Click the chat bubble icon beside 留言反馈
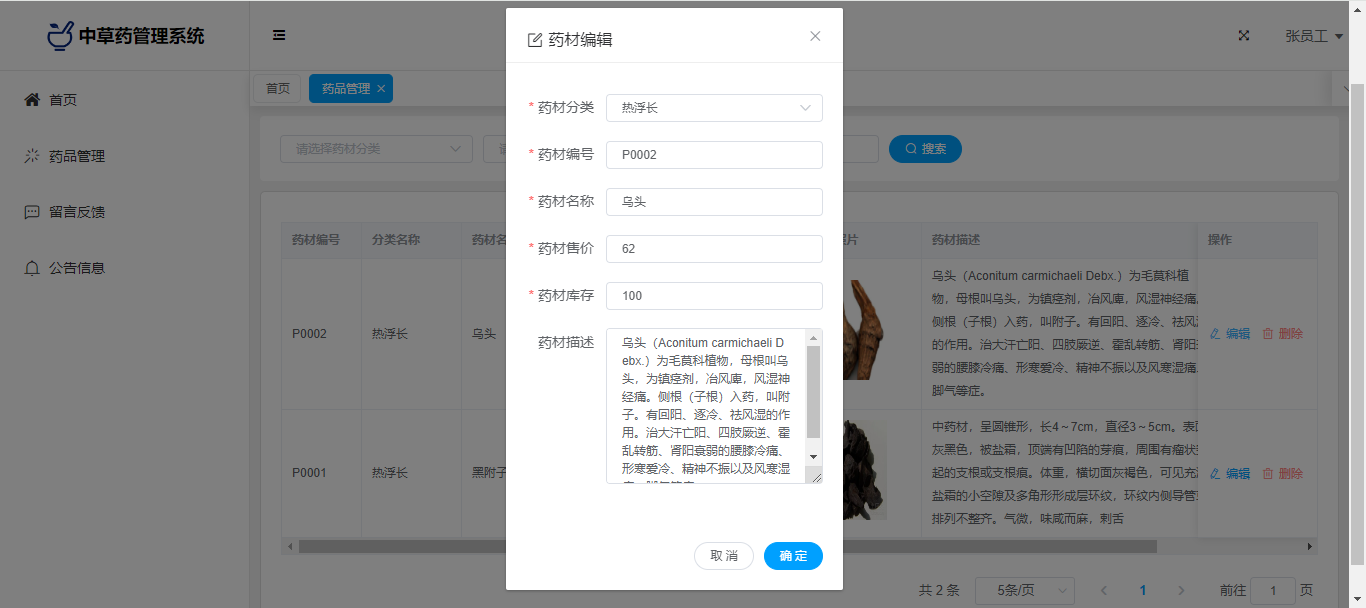1366x608 pixels. tap(32, 212)
